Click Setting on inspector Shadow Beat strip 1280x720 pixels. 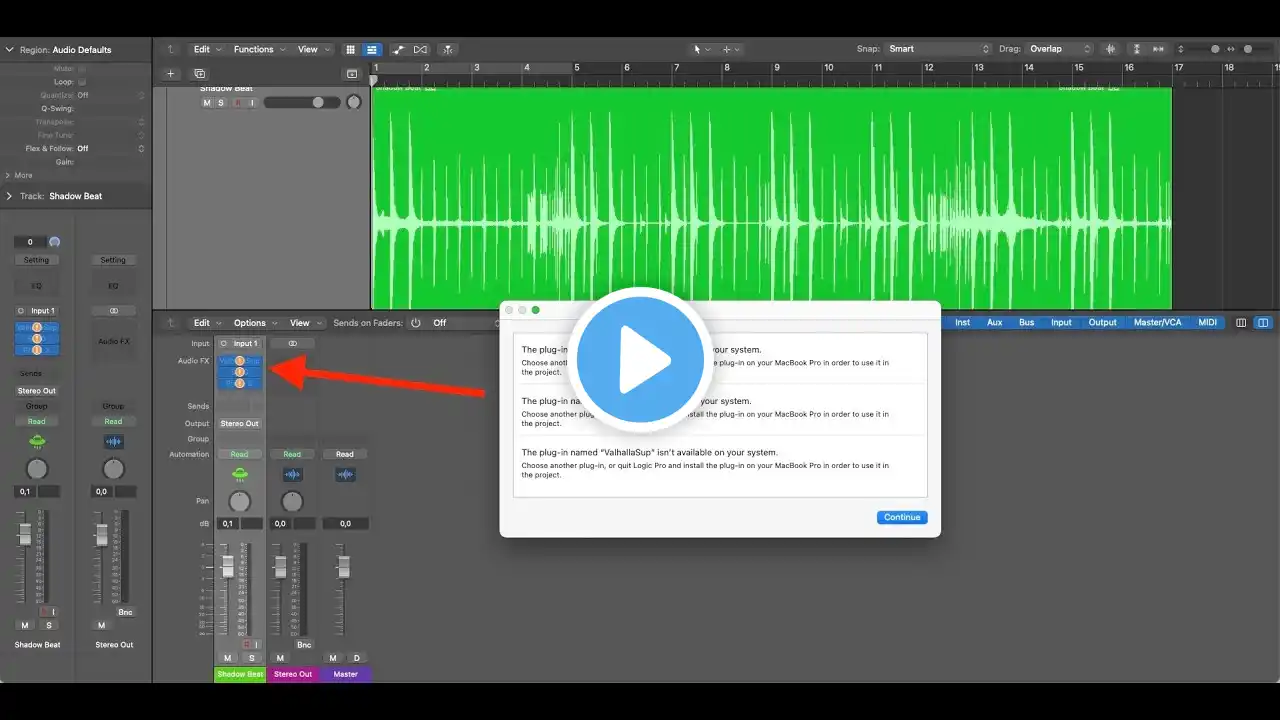36,260
